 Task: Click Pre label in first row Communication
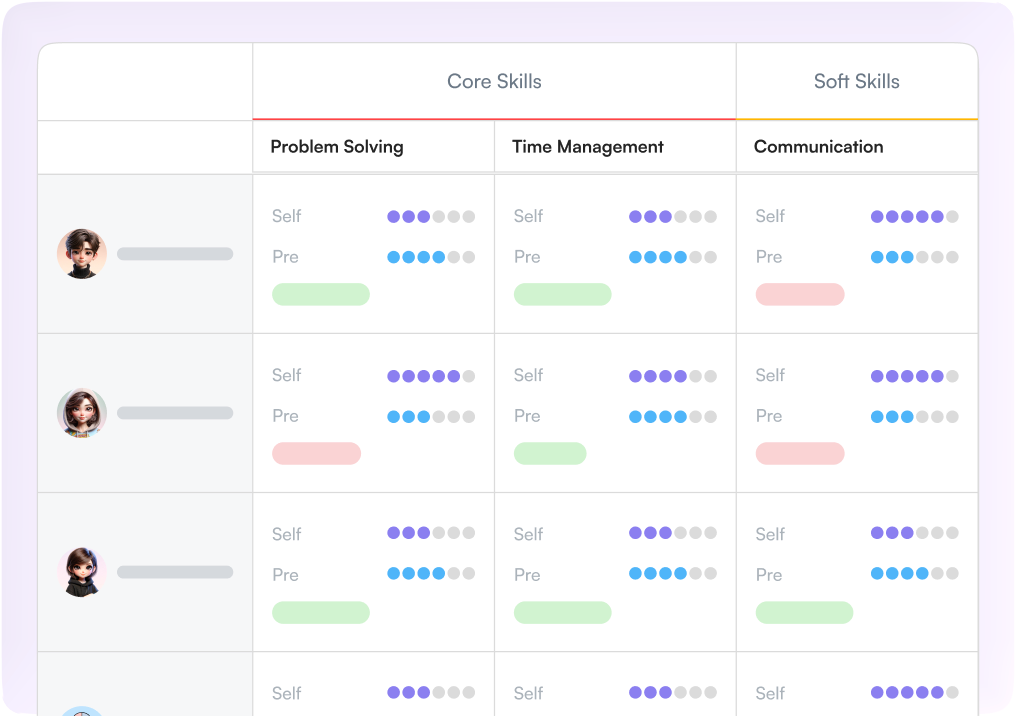click(768, 257)
